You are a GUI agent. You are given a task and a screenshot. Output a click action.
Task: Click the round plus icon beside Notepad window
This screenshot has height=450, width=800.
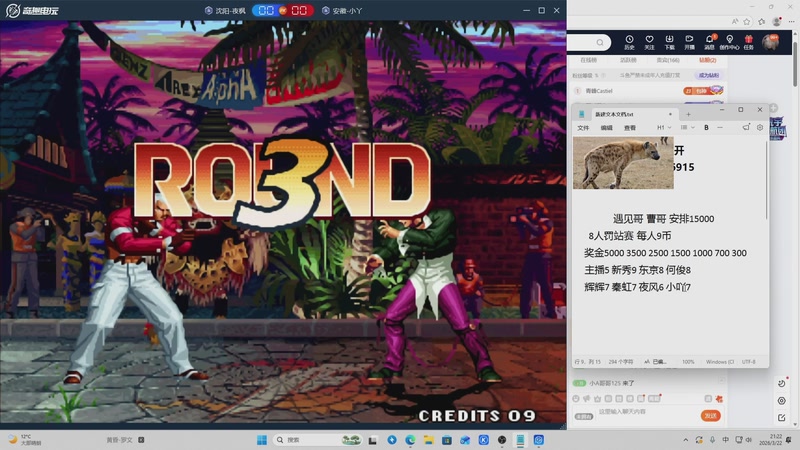[774, 108]
